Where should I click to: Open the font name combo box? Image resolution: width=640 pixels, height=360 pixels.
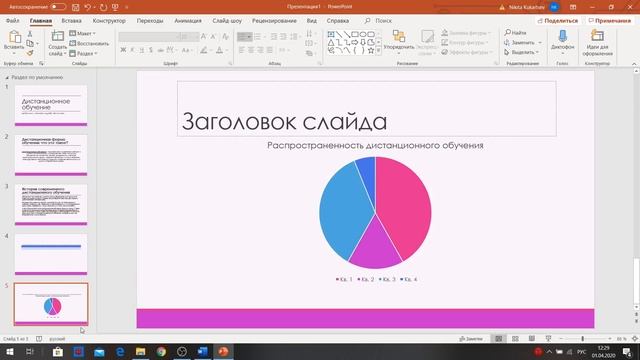coord(149,37)
